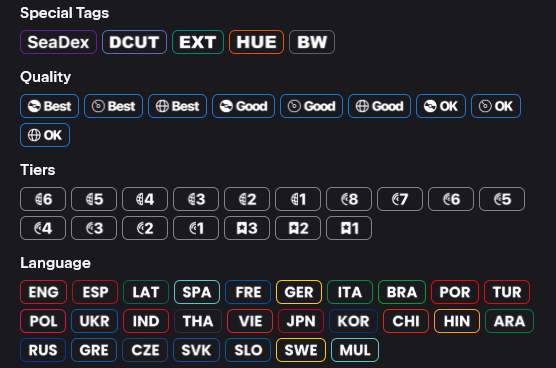This screenshot has width=556, height=368.
Task: Click the GER language tag
Action: click(299, 292)
